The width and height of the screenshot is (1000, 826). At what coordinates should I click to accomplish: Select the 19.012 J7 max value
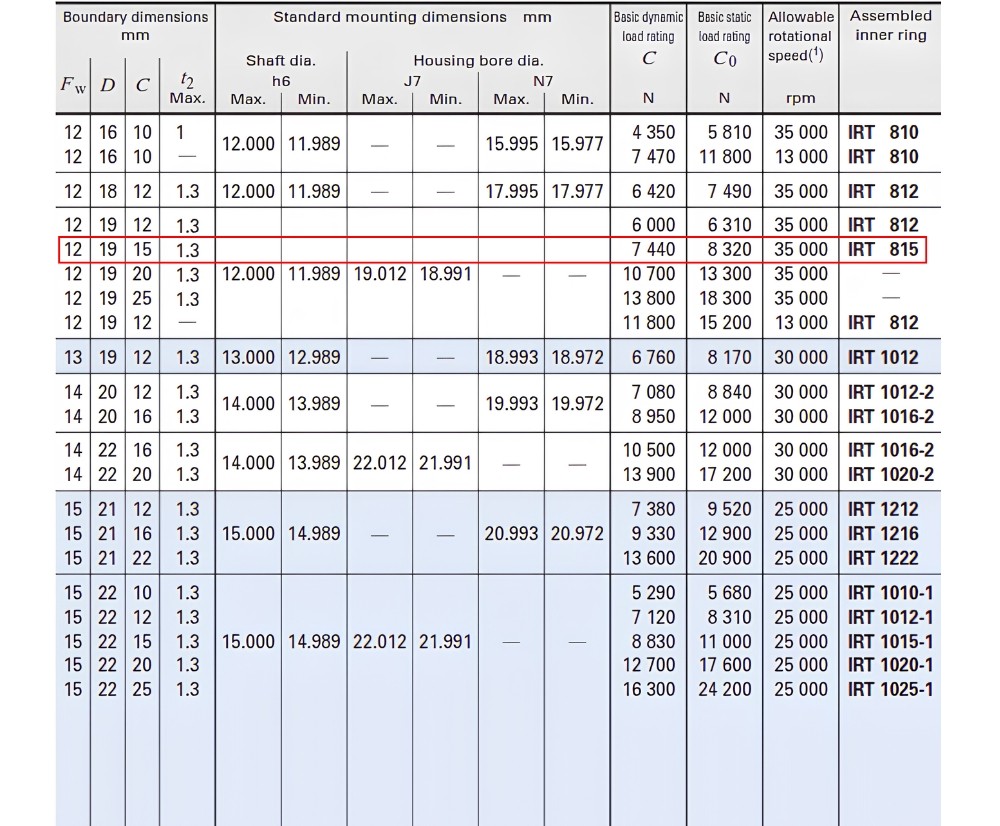[x=379, y=274]
